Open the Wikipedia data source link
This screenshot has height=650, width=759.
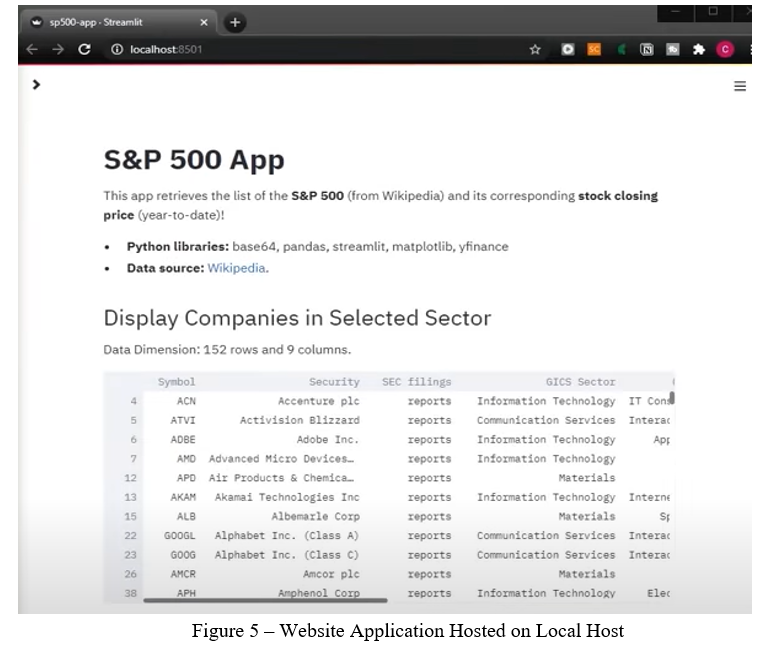(x=236, y=268)
